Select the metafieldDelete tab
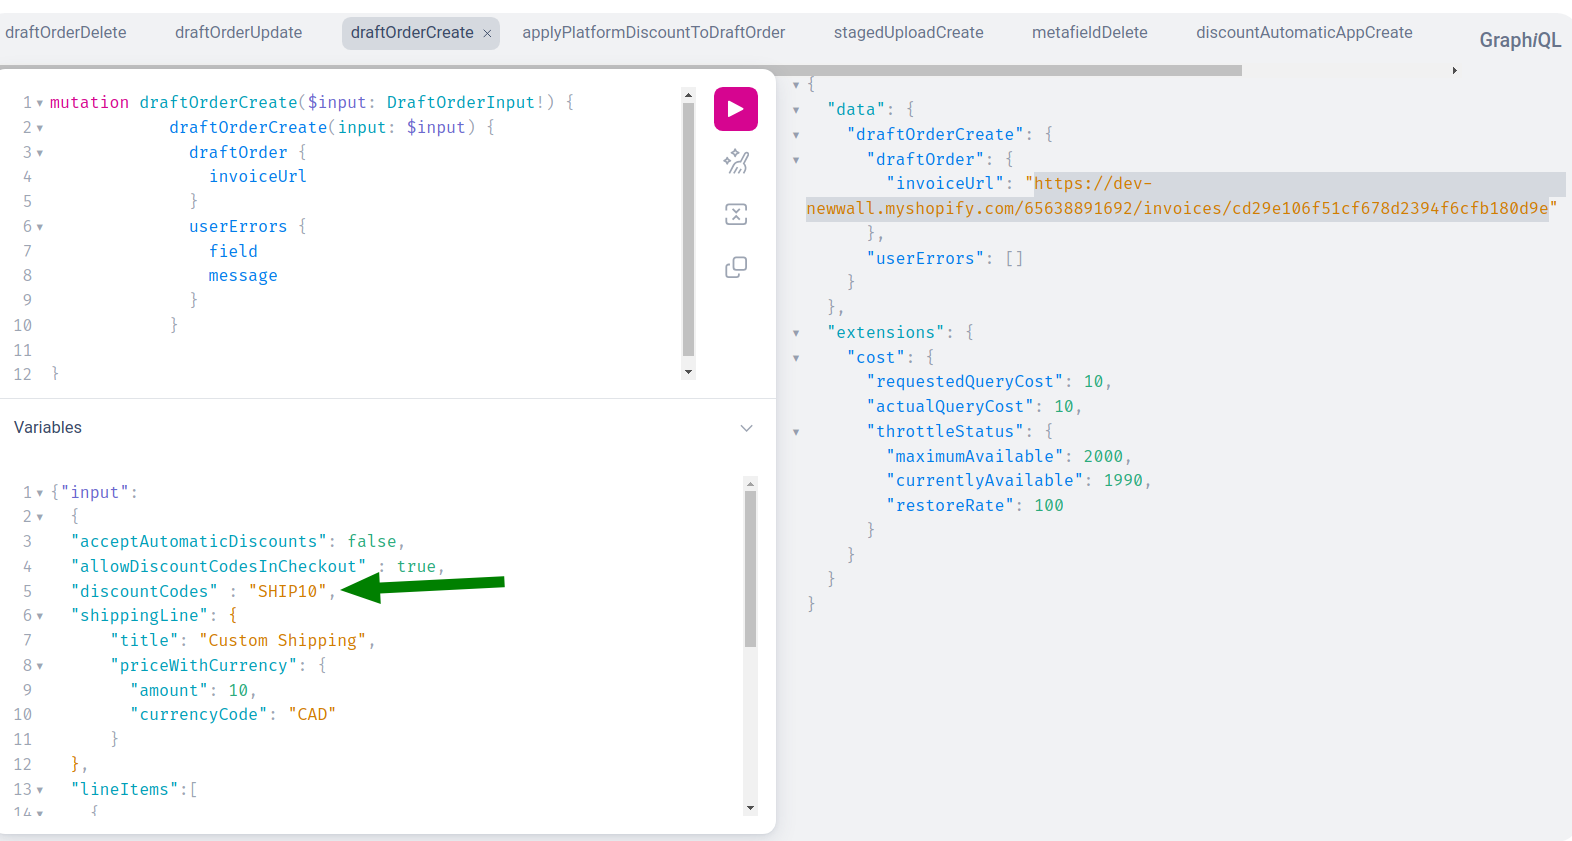Screen dimensions: 1572x841 coord(1089,33)
